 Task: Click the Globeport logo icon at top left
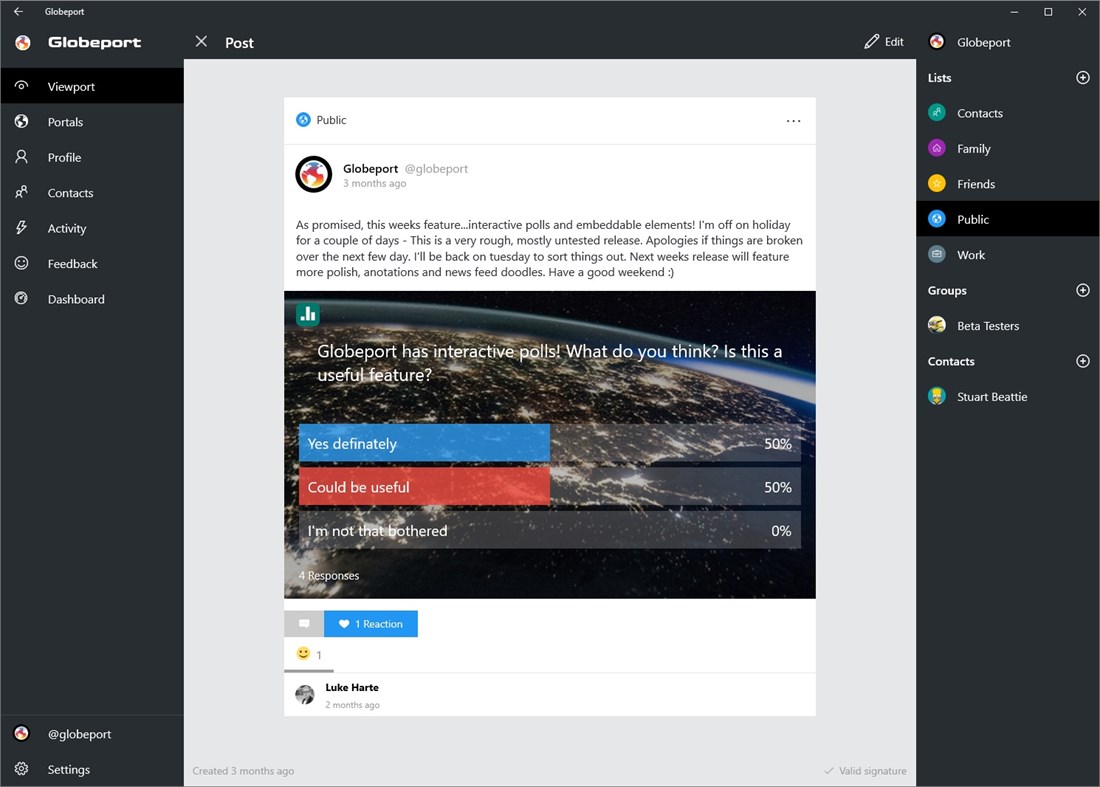(21, 42)
